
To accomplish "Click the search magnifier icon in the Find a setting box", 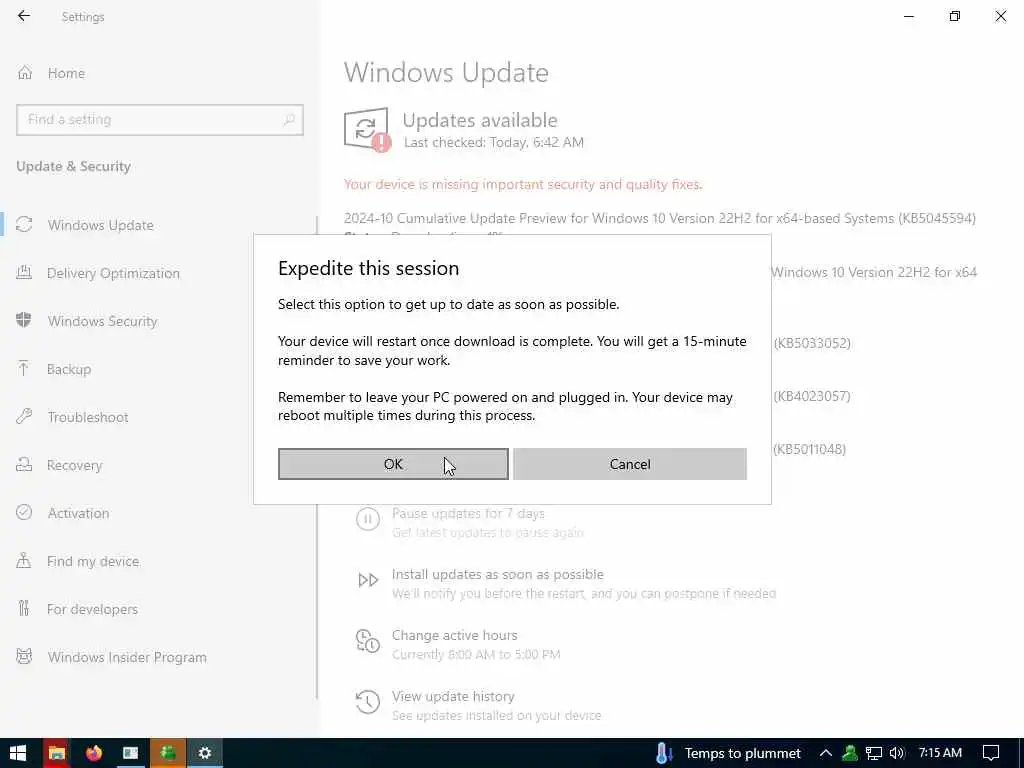I will tap(289, 120).
